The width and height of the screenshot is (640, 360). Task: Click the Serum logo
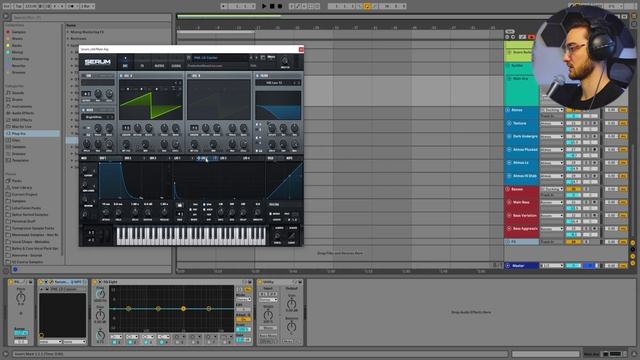[98, 62]
